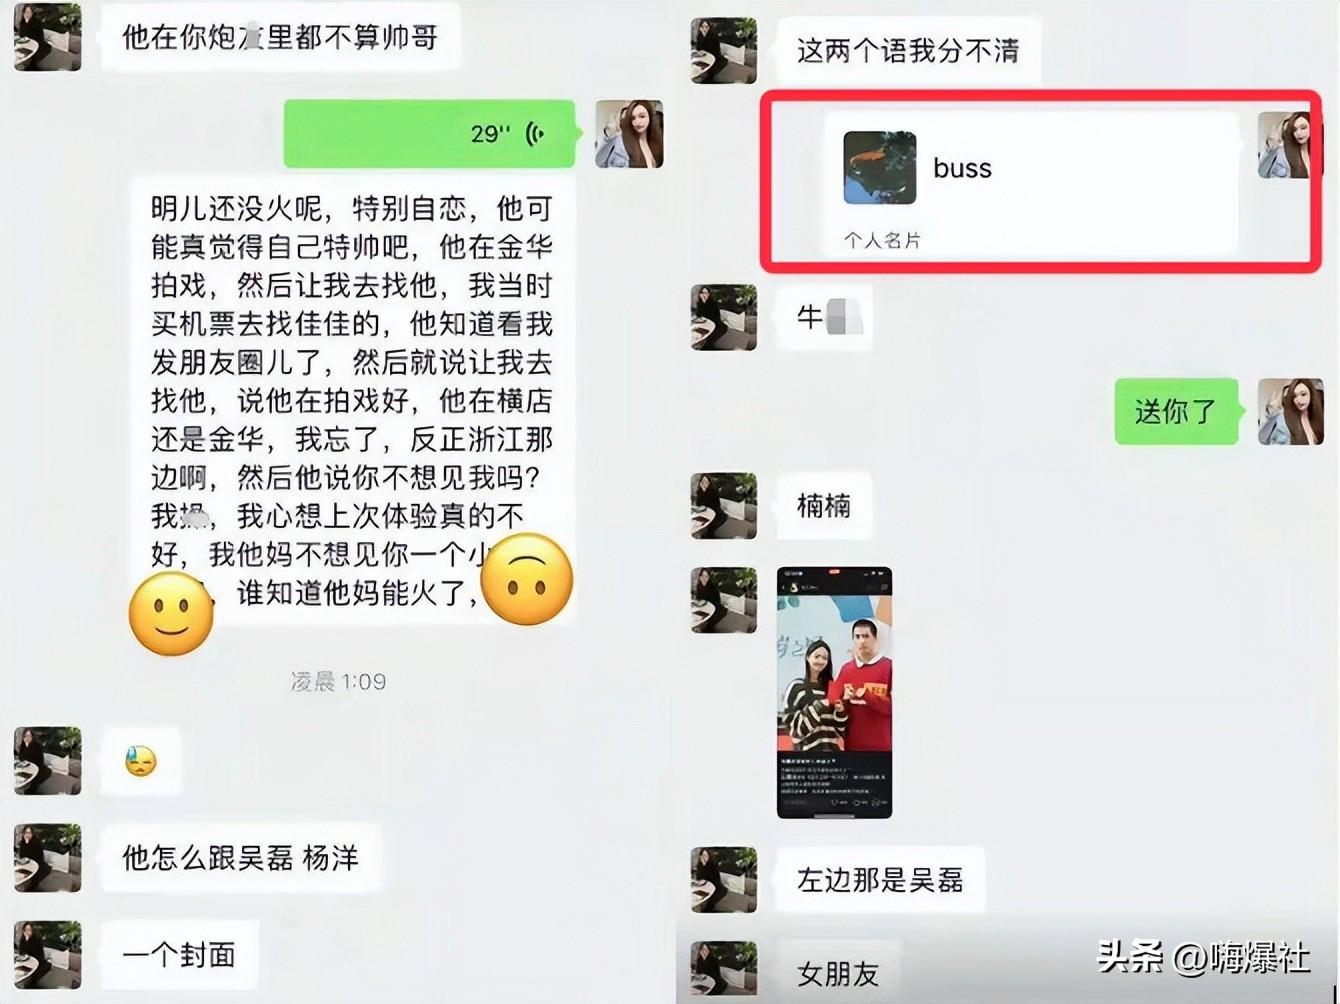Tap the upside-down smiley sticker
Viewport: 1340px width, 1004px height.
point(527,579)
